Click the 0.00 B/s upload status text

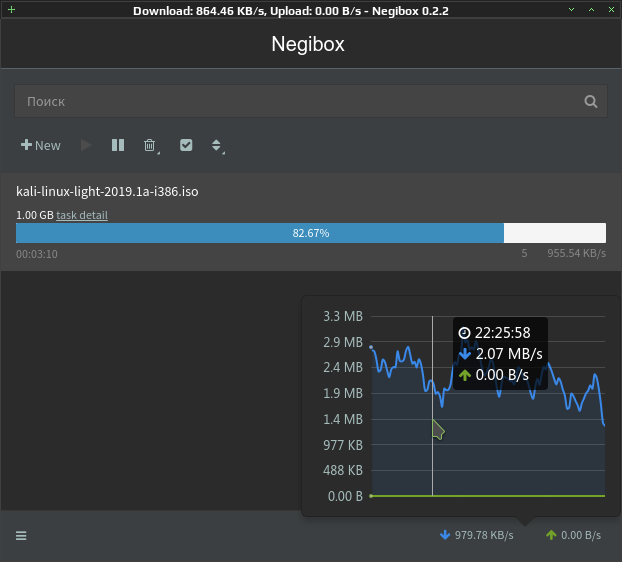click(581, 535)
